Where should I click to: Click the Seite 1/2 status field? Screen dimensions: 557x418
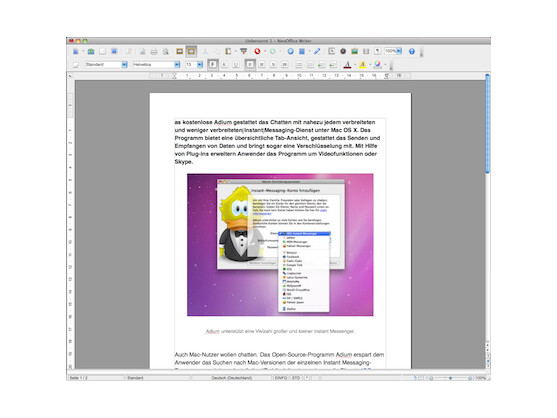pos(95,378)
